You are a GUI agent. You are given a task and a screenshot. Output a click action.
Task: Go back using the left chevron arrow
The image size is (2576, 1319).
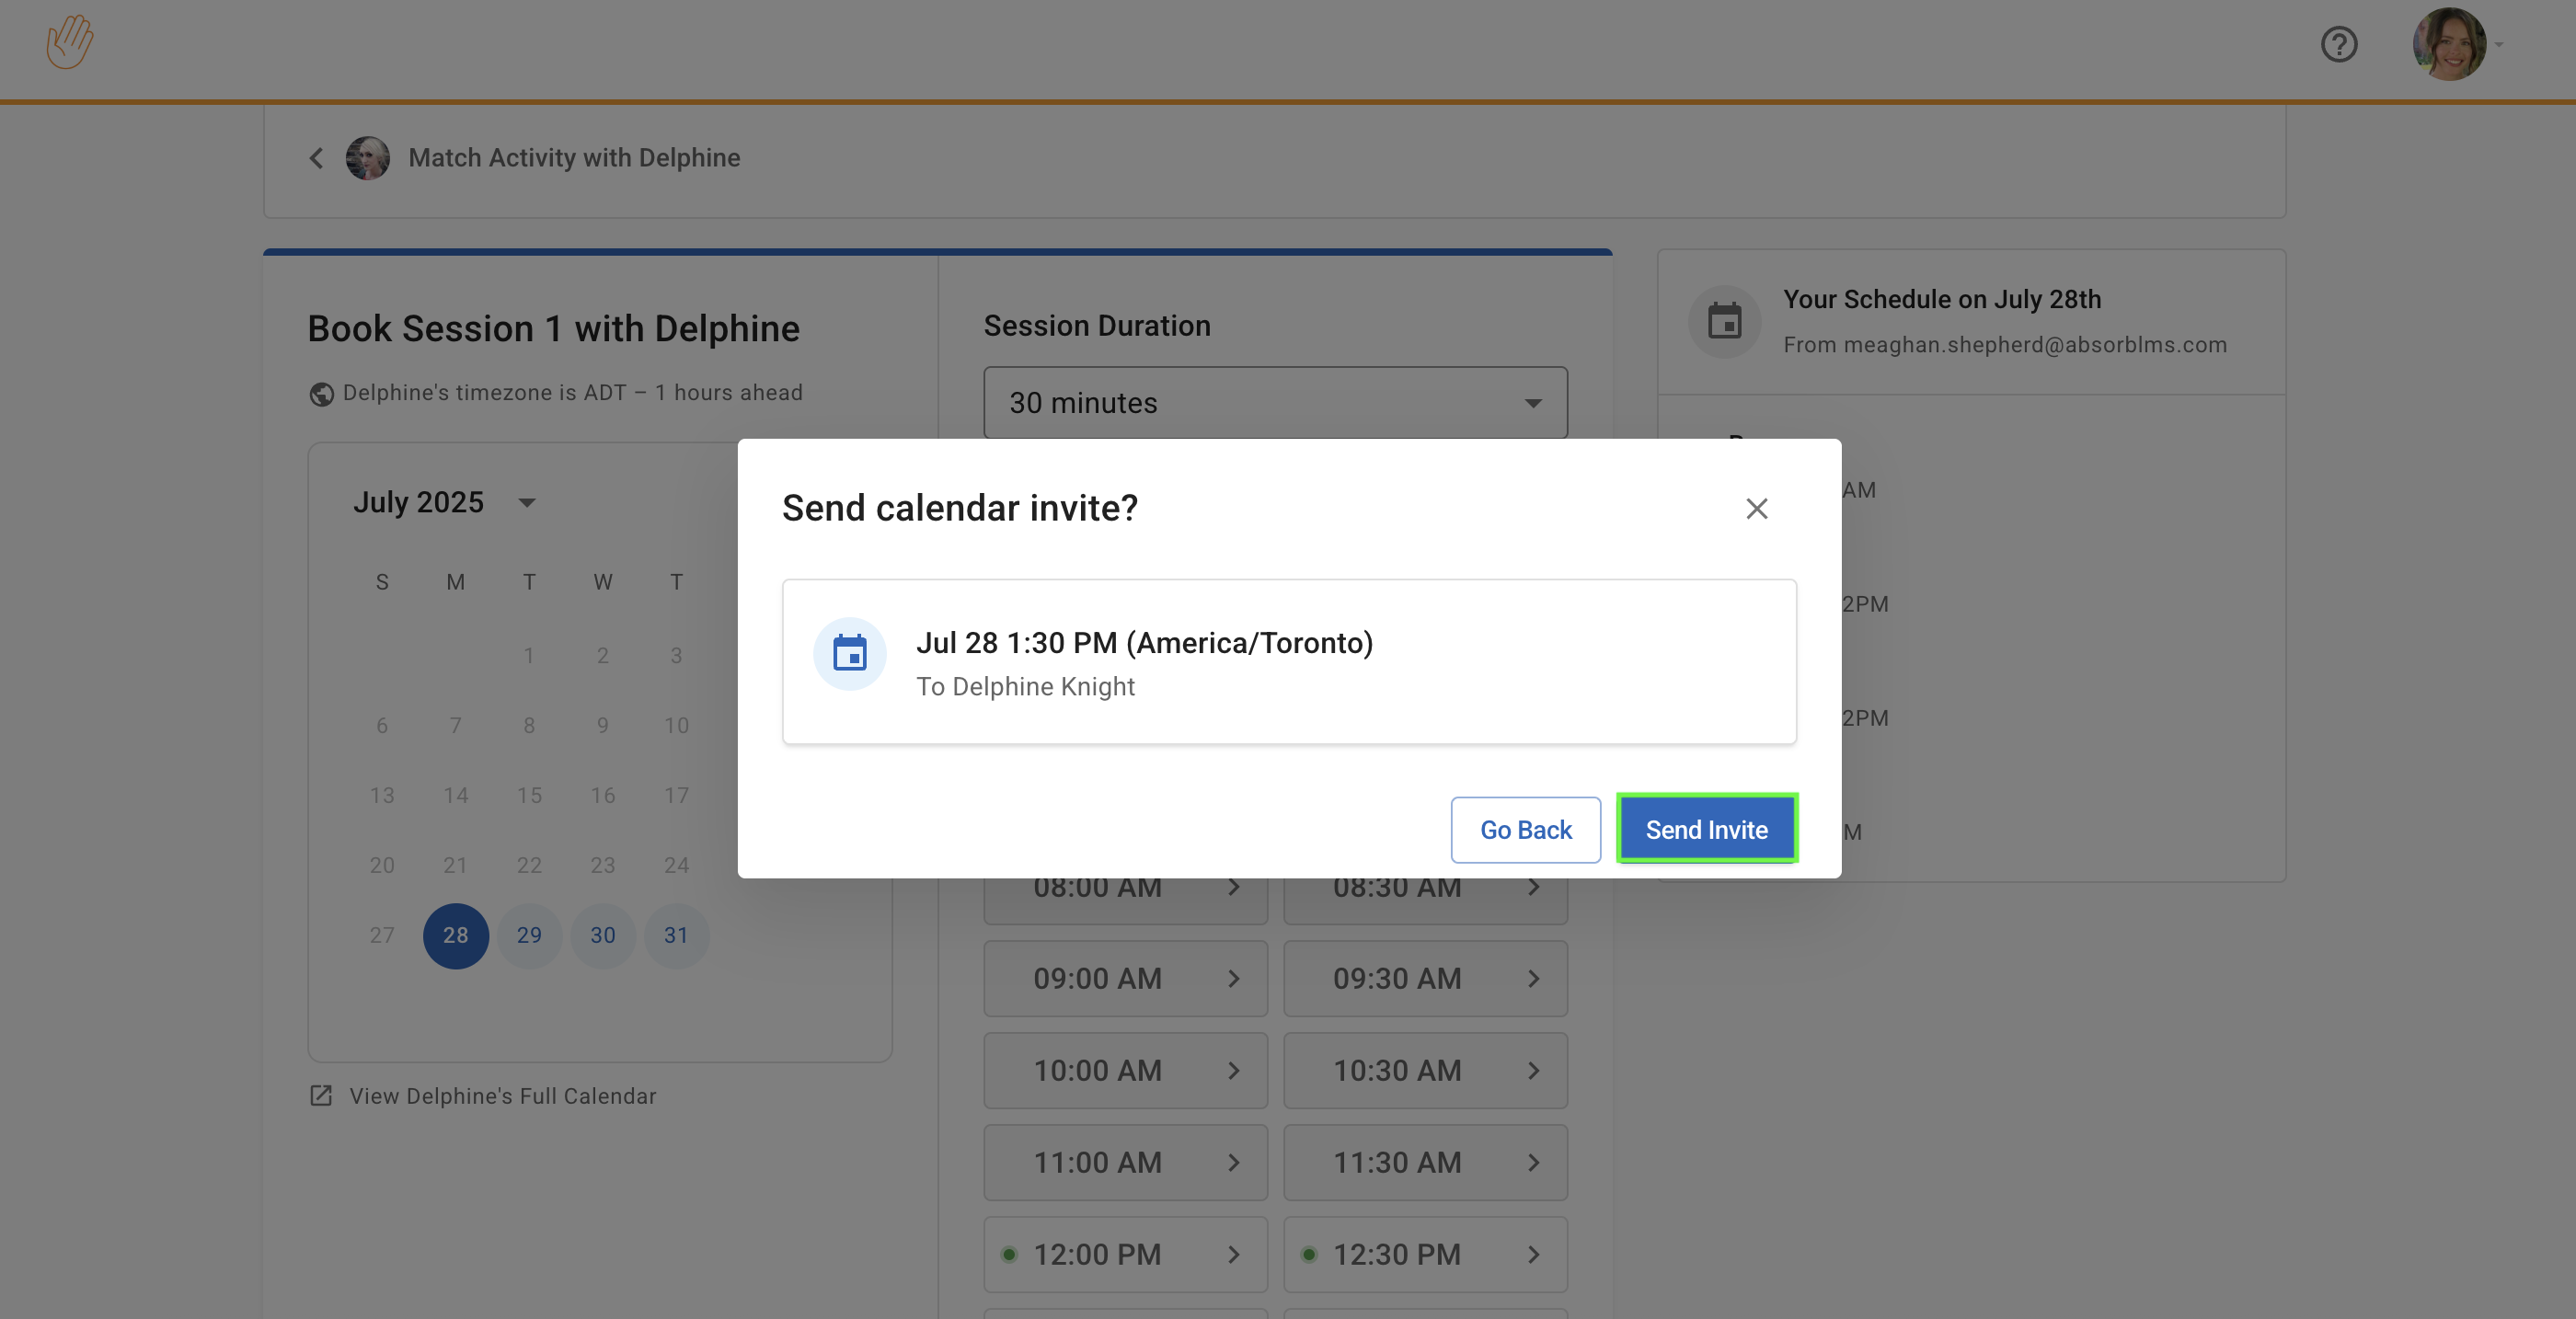point(316,158)
